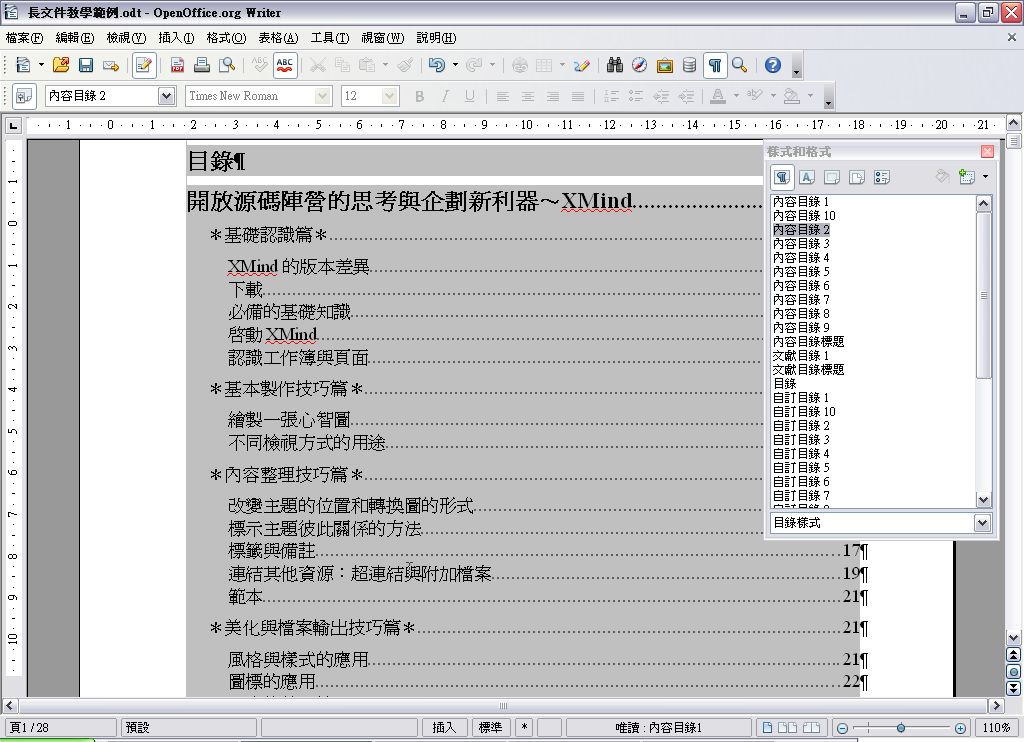Click zoom out minus button
Viewport: 1024px width, 742px height.
pos(842,728)
